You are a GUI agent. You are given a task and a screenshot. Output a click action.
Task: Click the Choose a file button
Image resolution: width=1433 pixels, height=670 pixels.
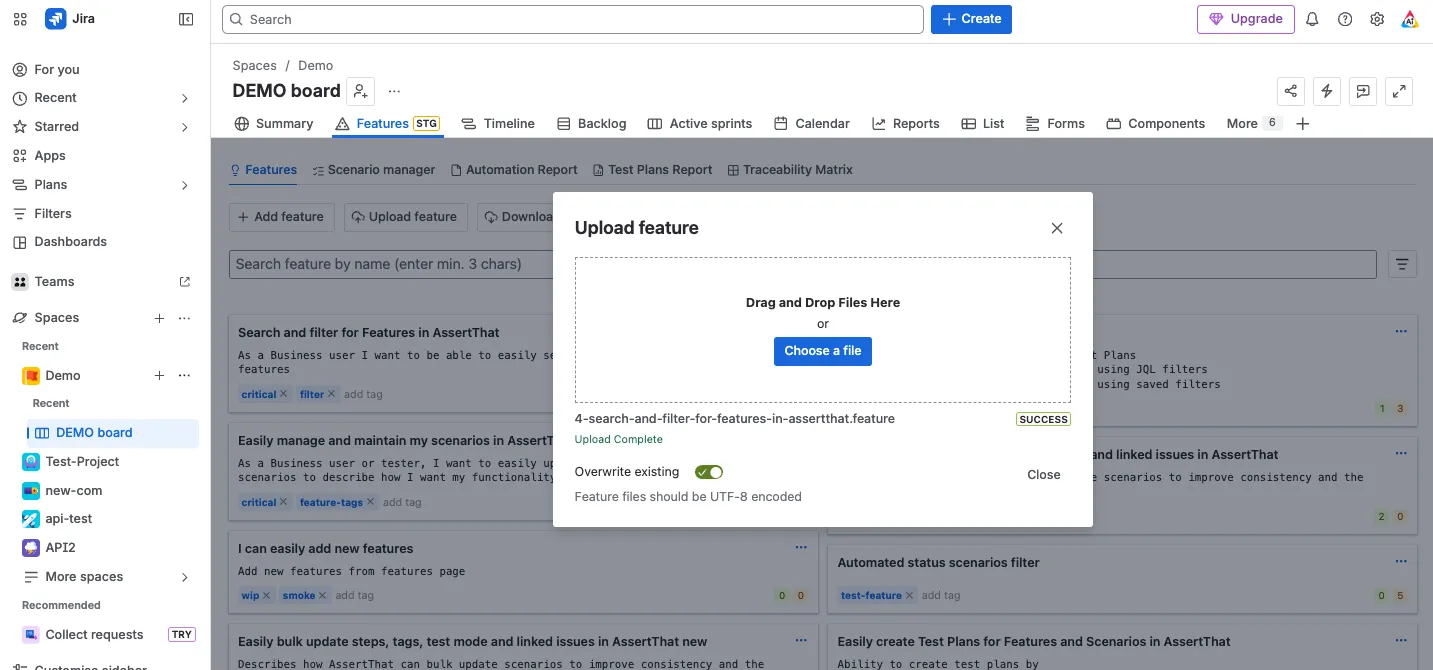(823, 351)
